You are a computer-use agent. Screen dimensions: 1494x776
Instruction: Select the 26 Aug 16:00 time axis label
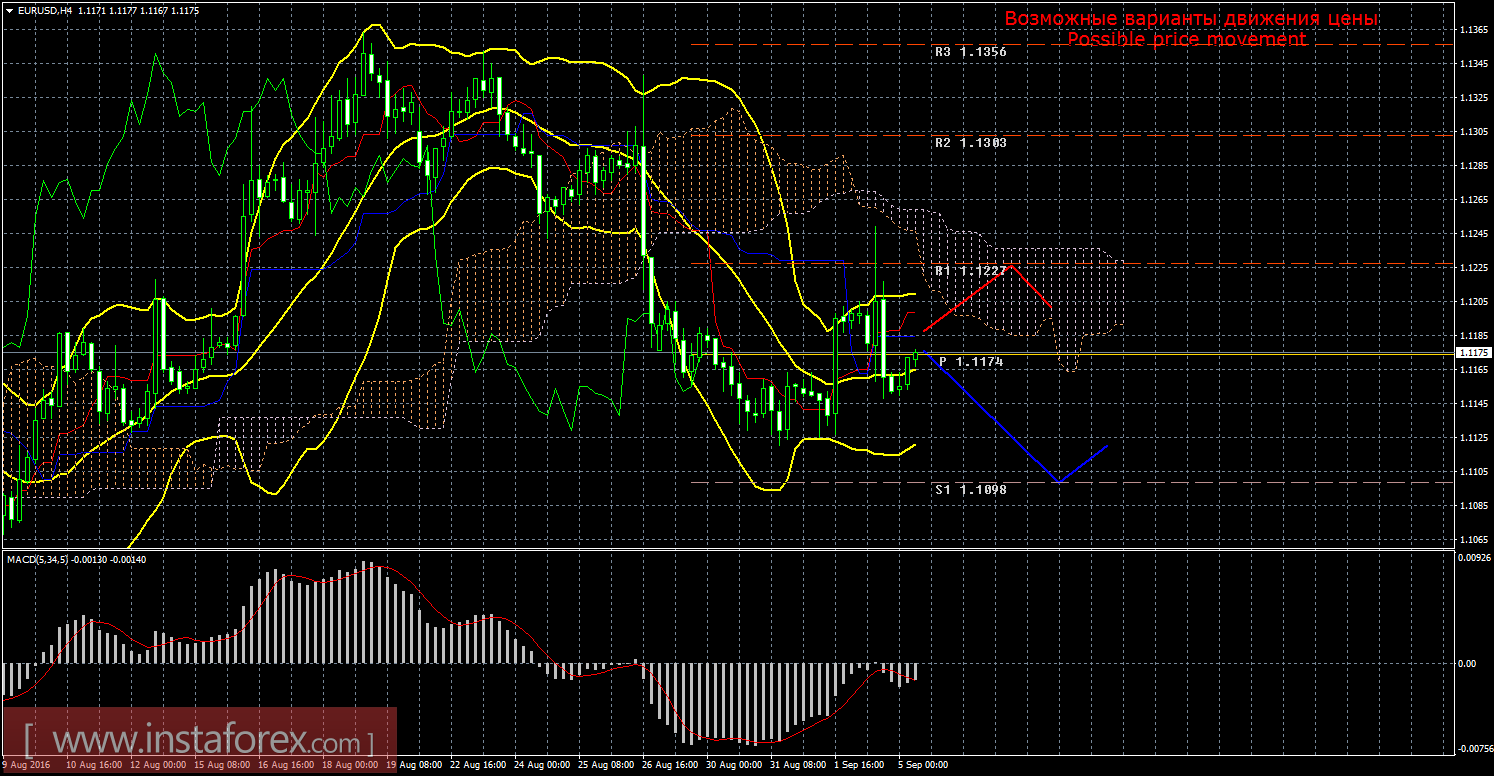coord(669,765)
